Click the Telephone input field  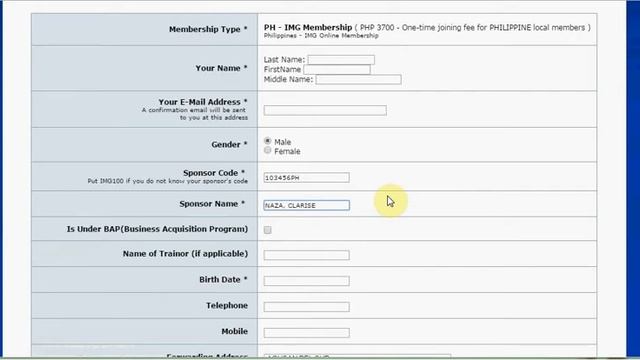click(307, 307)
